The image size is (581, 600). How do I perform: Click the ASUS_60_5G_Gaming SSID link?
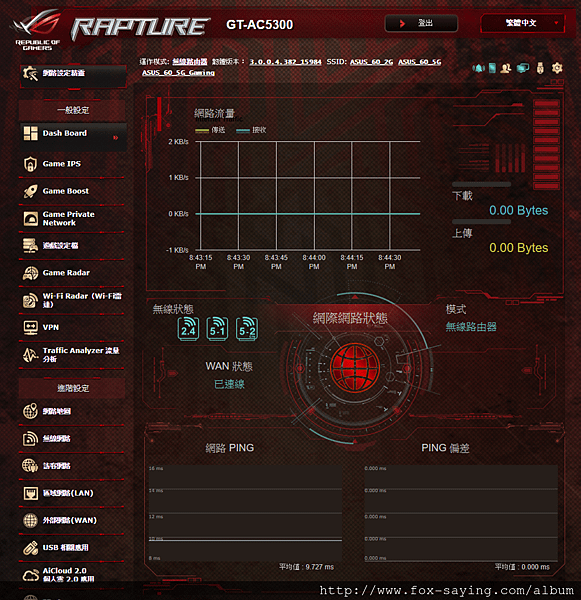[178, 73]
